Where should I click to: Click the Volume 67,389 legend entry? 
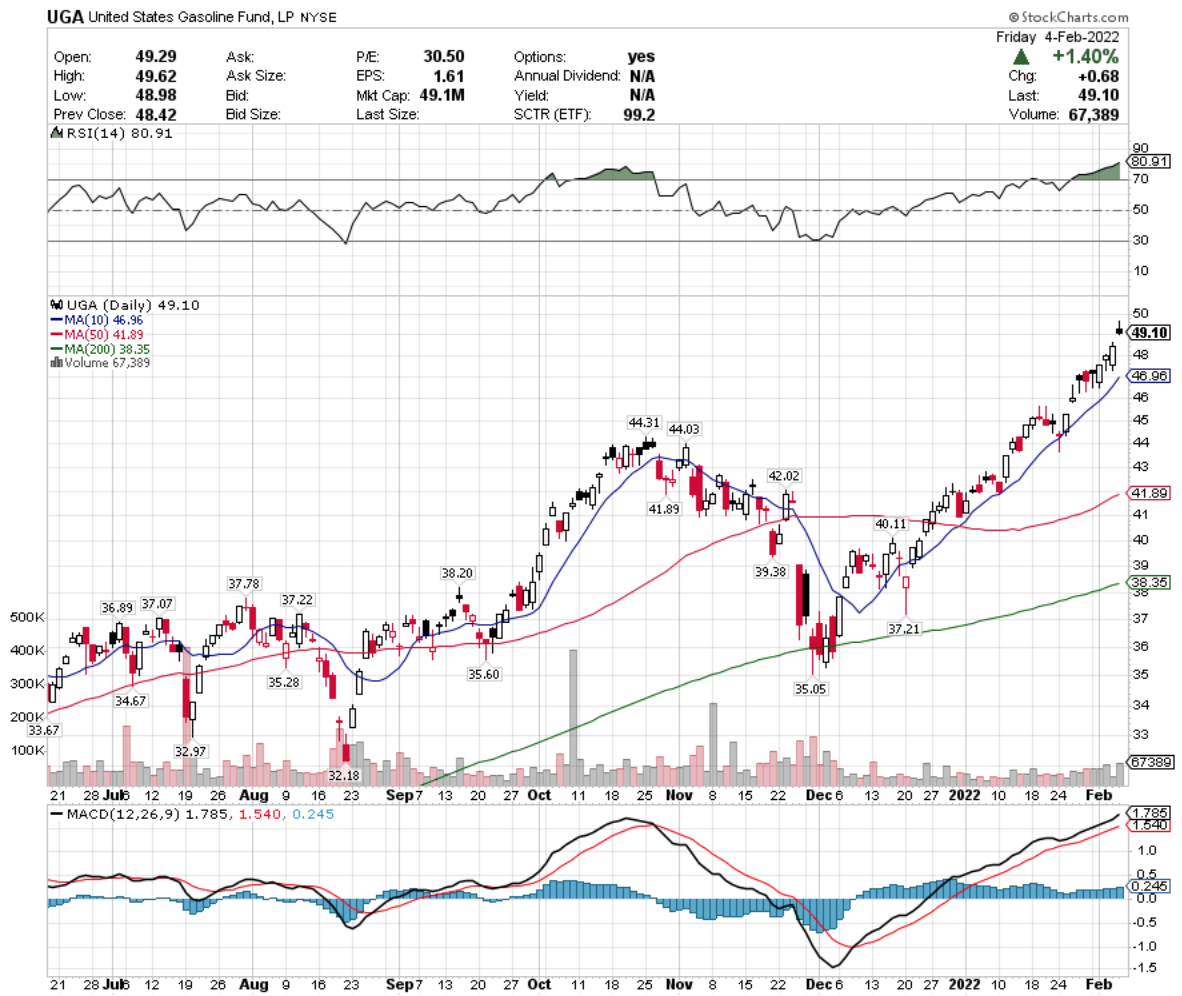[x=100, y=363]
